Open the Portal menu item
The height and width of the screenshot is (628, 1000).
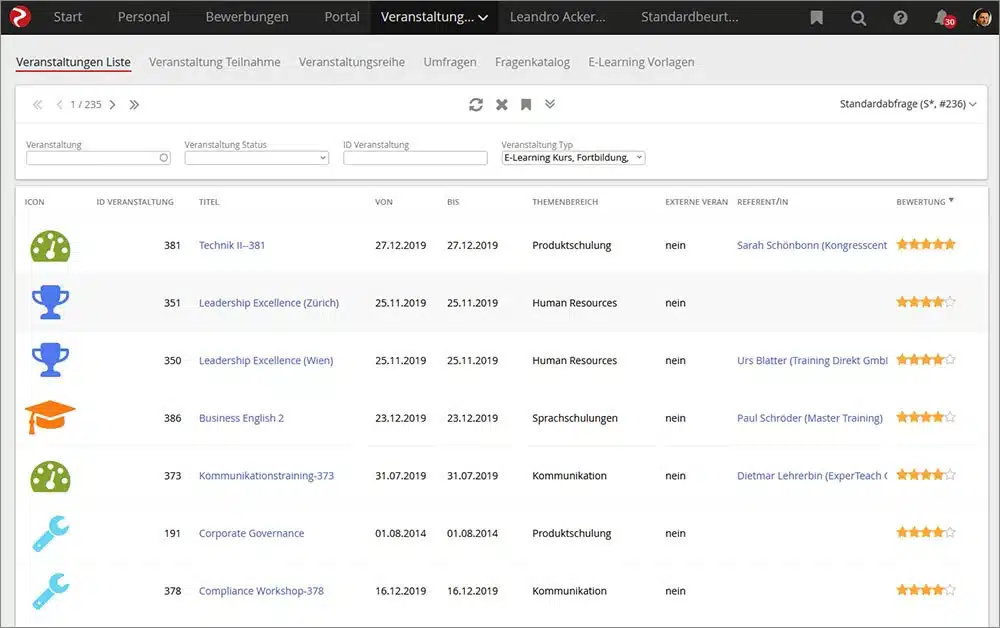342,17
